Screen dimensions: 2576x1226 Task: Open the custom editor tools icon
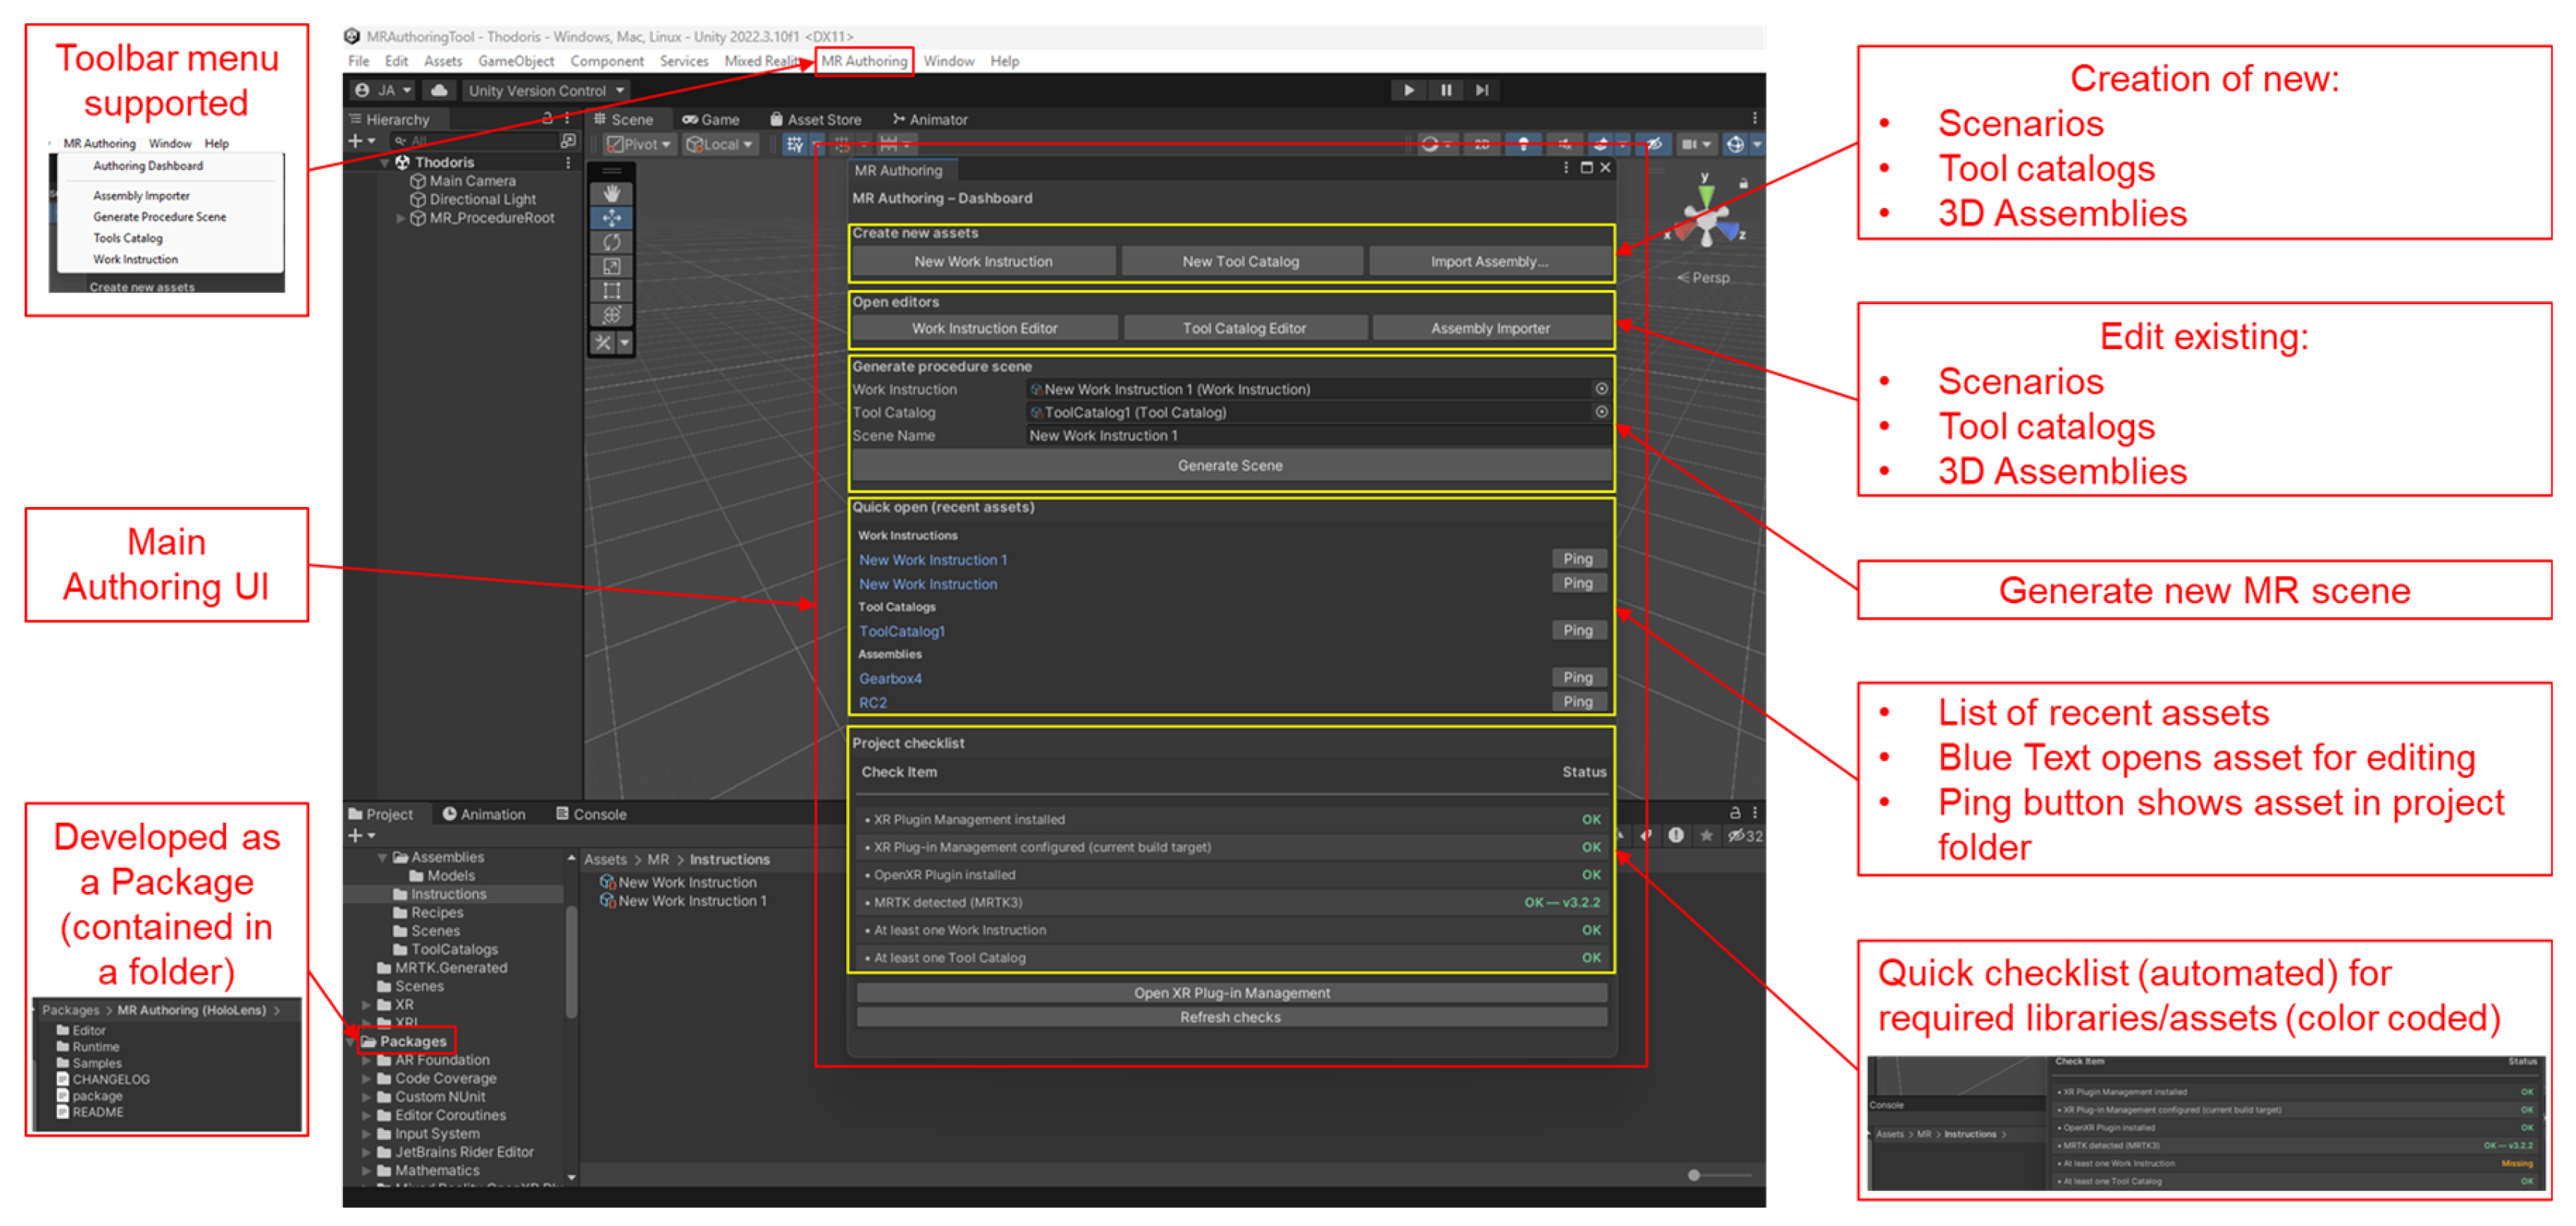(603, 342)
